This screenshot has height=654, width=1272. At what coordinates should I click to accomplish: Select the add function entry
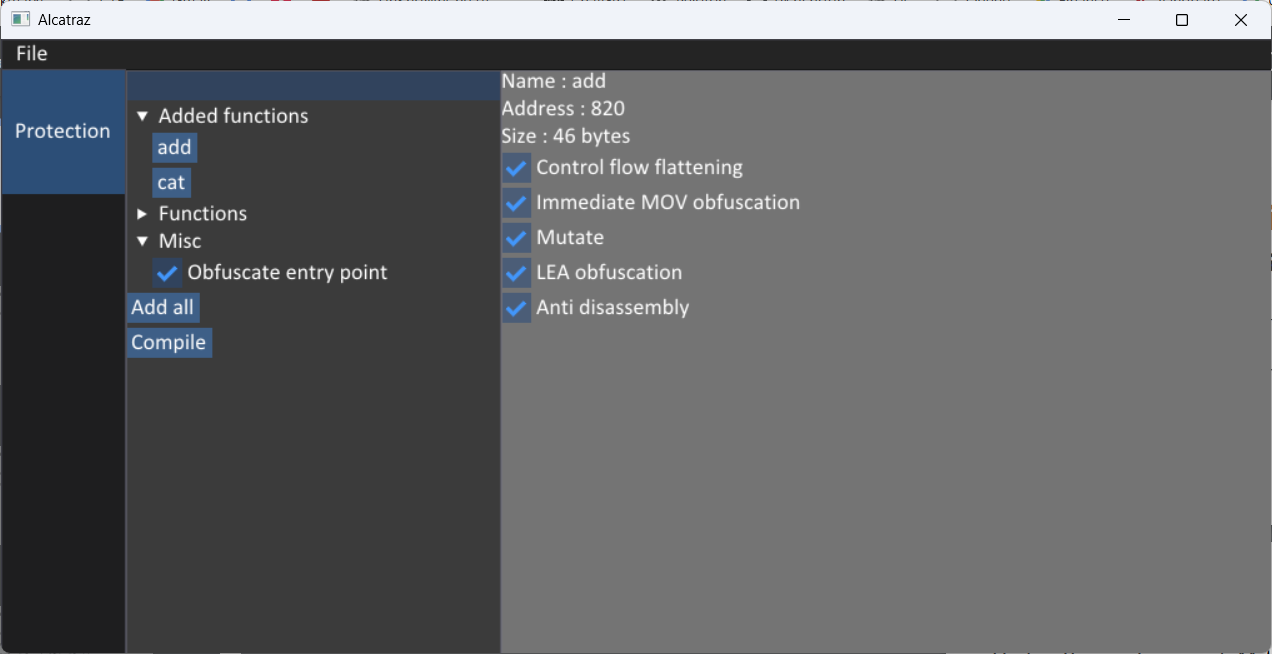click(174, 148)
